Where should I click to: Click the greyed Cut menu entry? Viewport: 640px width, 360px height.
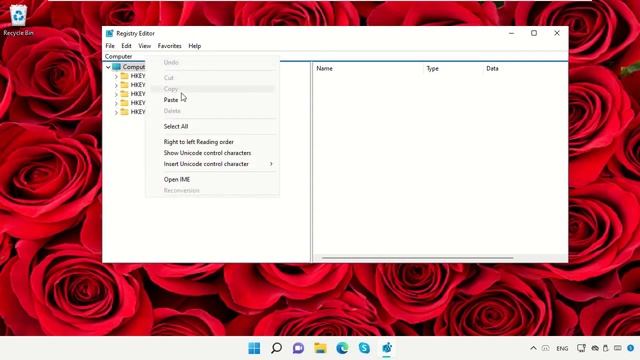[212, 78]
